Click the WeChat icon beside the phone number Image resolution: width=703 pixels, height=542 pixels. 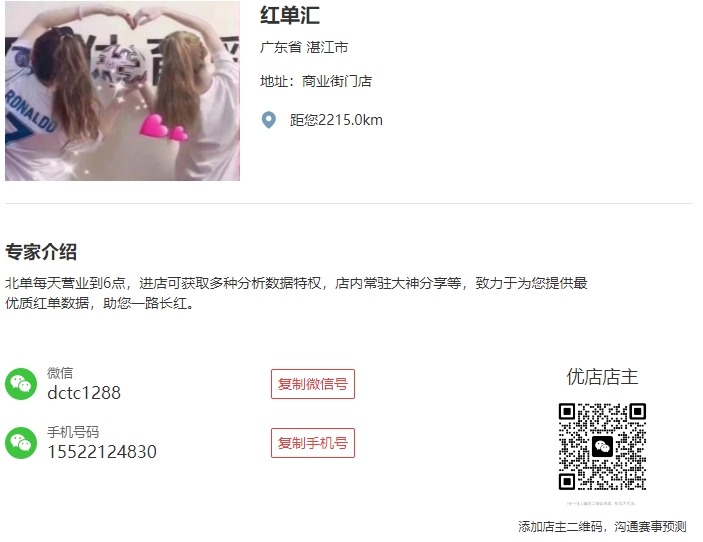click(x=21, y=443)
